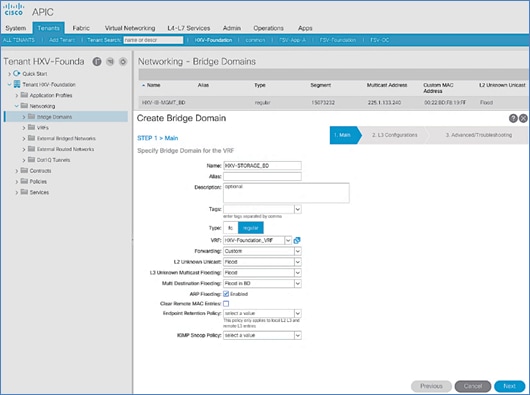
Task: Sort by the Name column header
Action: (x=153, y=85)
